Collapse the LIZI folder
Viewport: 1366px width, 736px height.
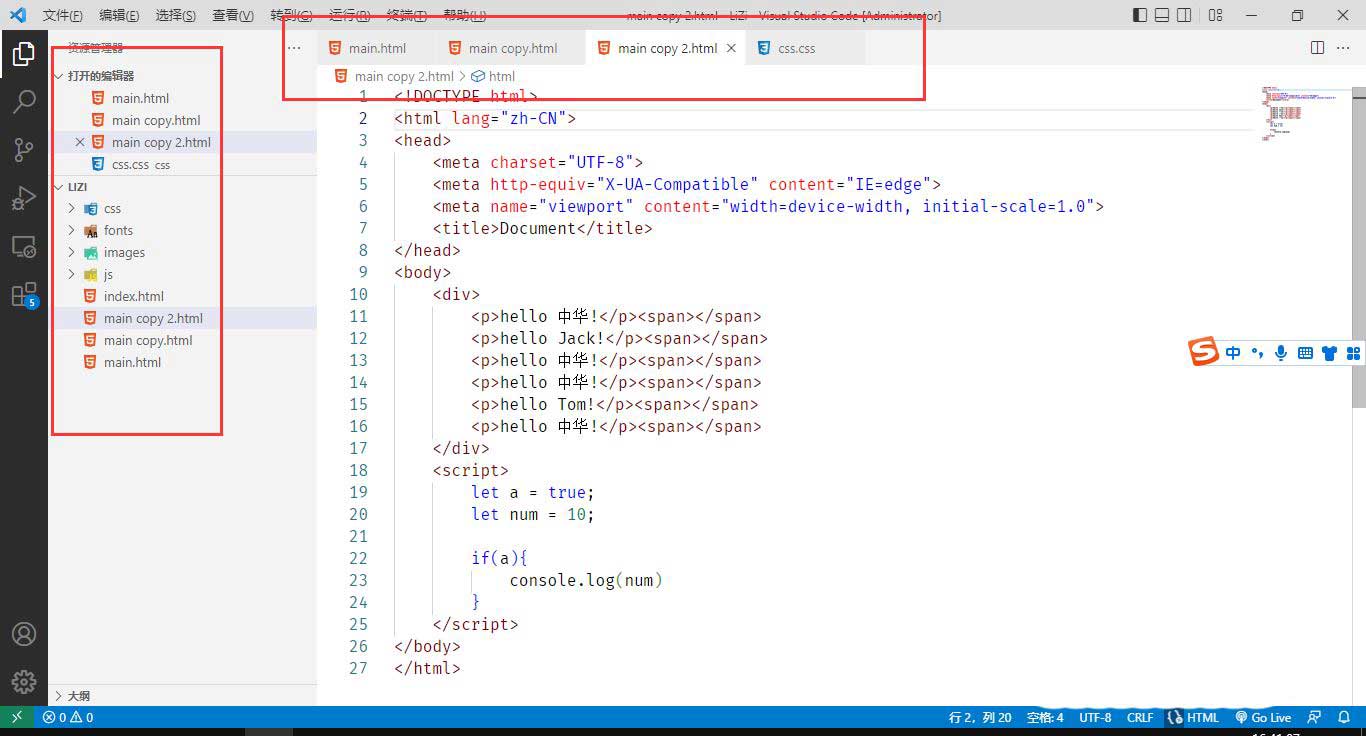(x=57, y=186)
